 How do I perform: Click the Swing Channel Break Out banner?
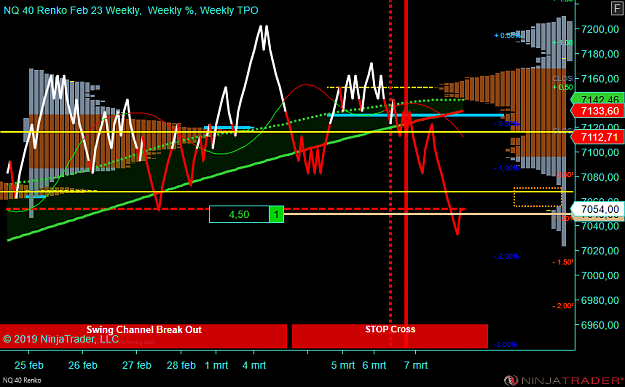pos(143,336)
